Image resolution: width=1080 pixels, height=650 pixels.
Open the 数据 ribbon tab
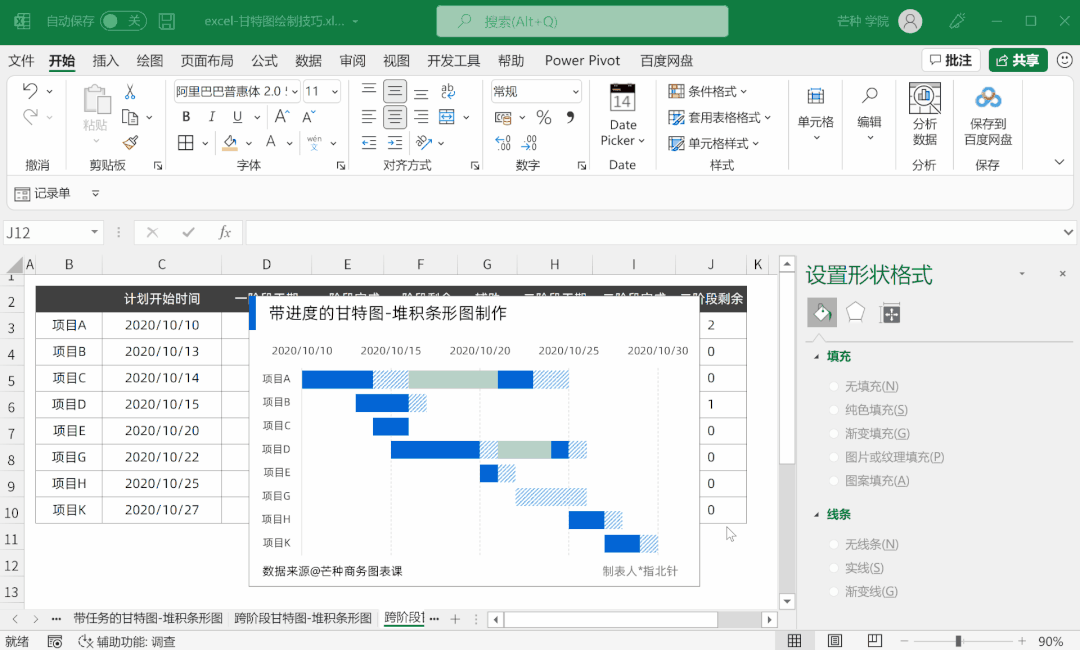[309, 61]
